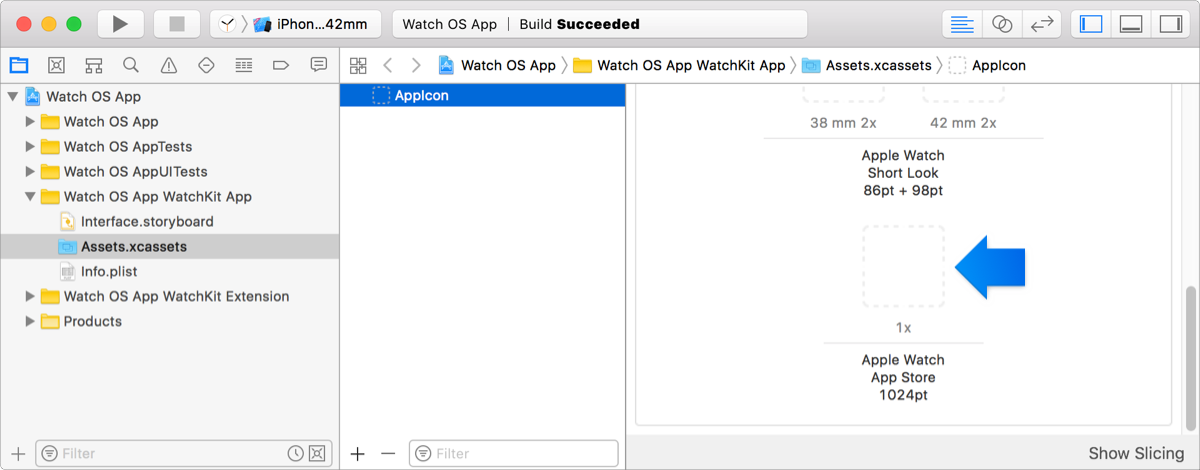Select Interface.storyboard in project navigator
The image size is (1200, 470).
coord(147,222)
